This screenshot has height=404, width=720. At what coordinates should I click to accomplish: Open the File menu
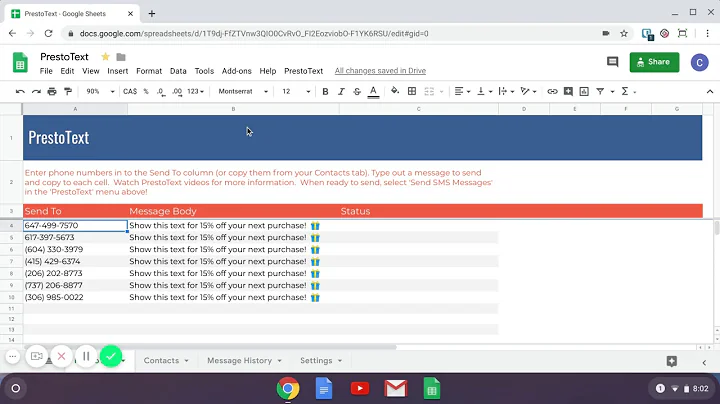coord(46,71)
